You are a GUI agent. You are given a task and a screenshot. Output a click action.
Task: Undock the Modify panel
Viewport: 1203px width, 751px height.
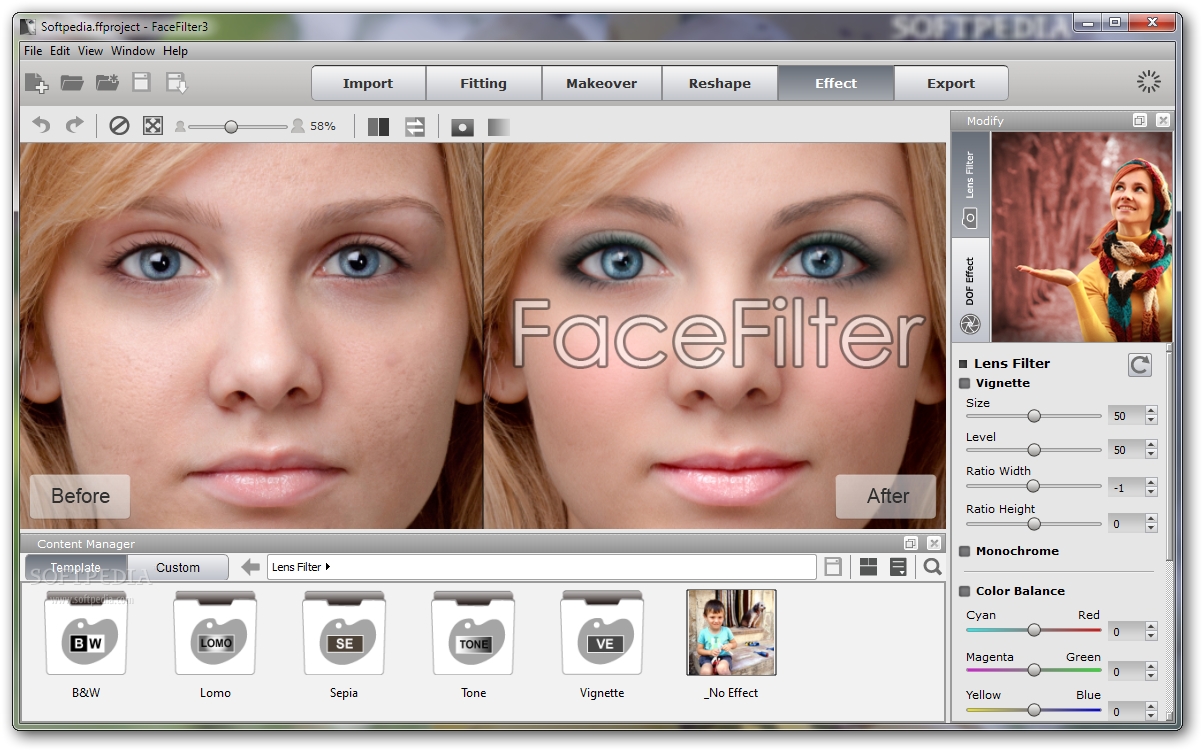coord(1139,120)
